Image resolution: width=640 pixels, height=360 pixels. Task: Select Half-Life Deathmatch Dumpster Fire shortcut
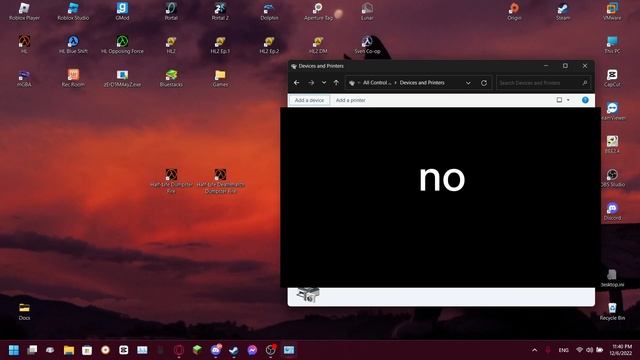pyautogui.click(x=220, y=181)
